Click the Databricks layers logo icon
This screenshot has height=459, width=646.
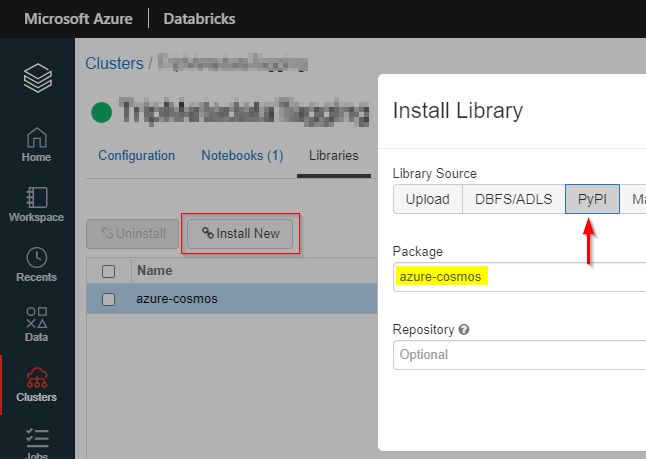37,78
